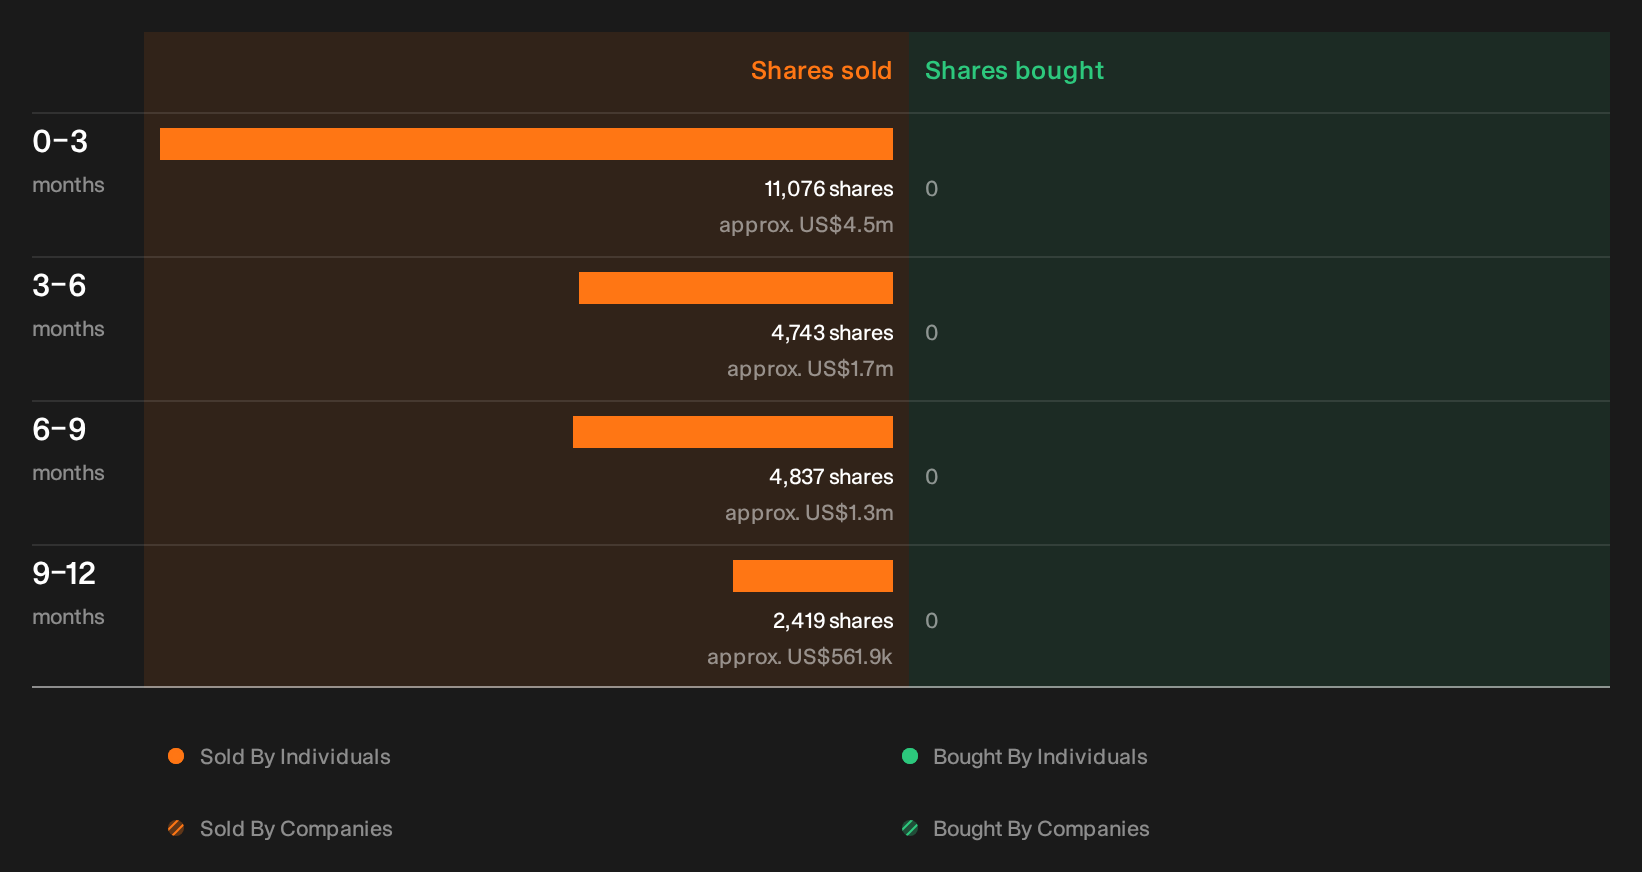Click the 3-6 months orange bar
The image size is (1642, 872).
click(736, 288)
